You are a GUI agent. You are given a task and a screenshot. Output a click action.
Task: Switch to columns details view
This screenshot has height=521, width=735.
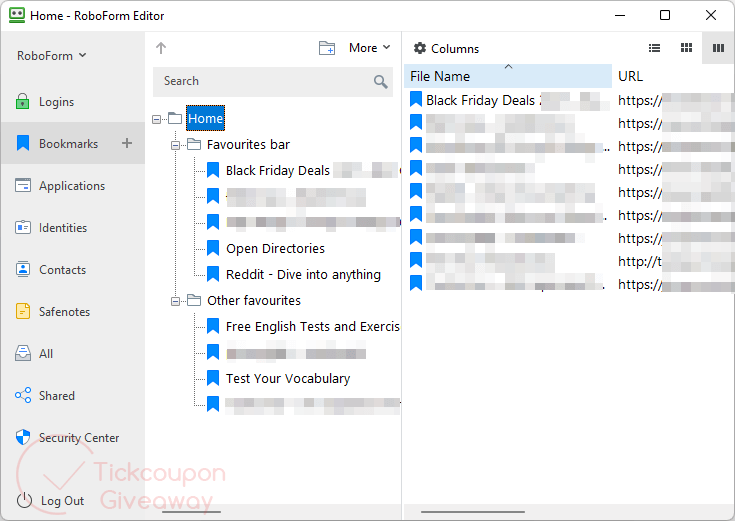point(718,48)
